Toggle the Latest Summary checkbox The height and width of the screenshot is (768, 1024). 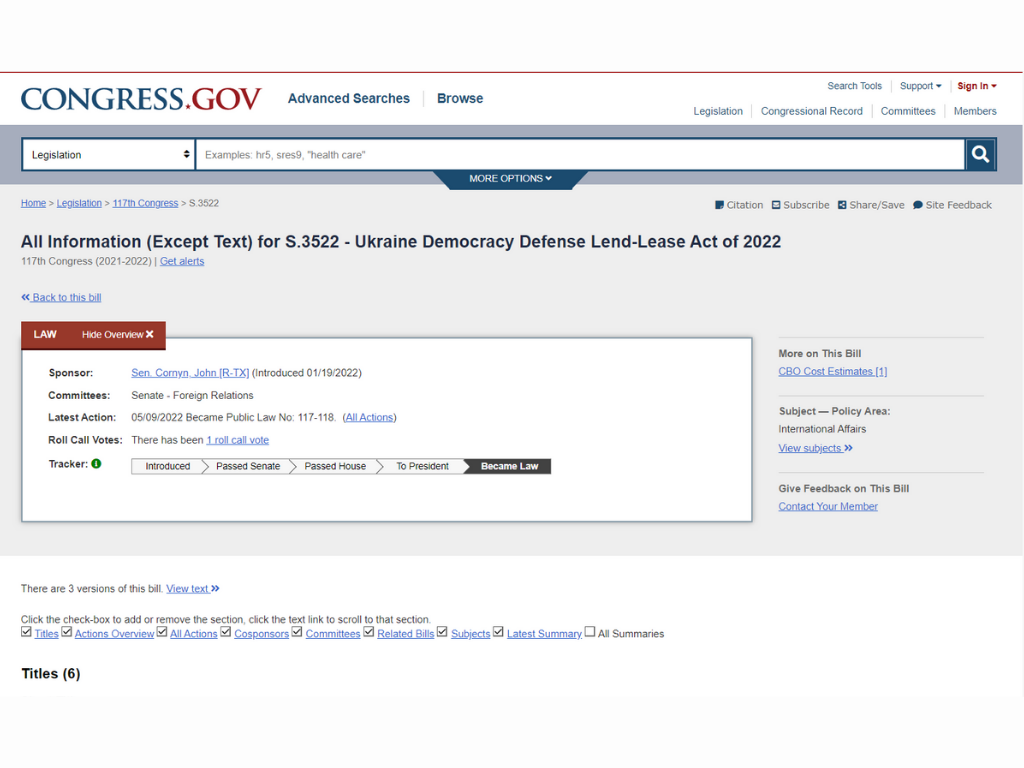[x=498, y=632]
